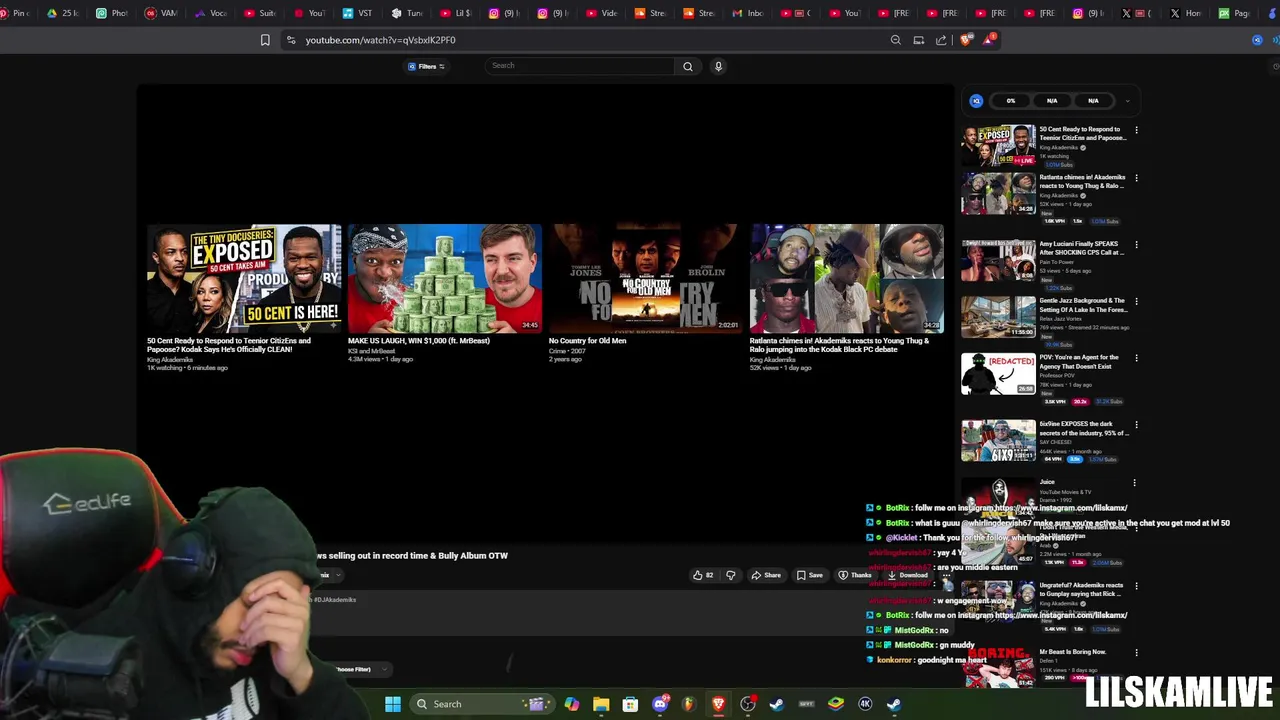The image size is (1280, 720).
Task: Open sidebar REDACTED POV Agent thumbnail
Action: [x=998, y=374]
